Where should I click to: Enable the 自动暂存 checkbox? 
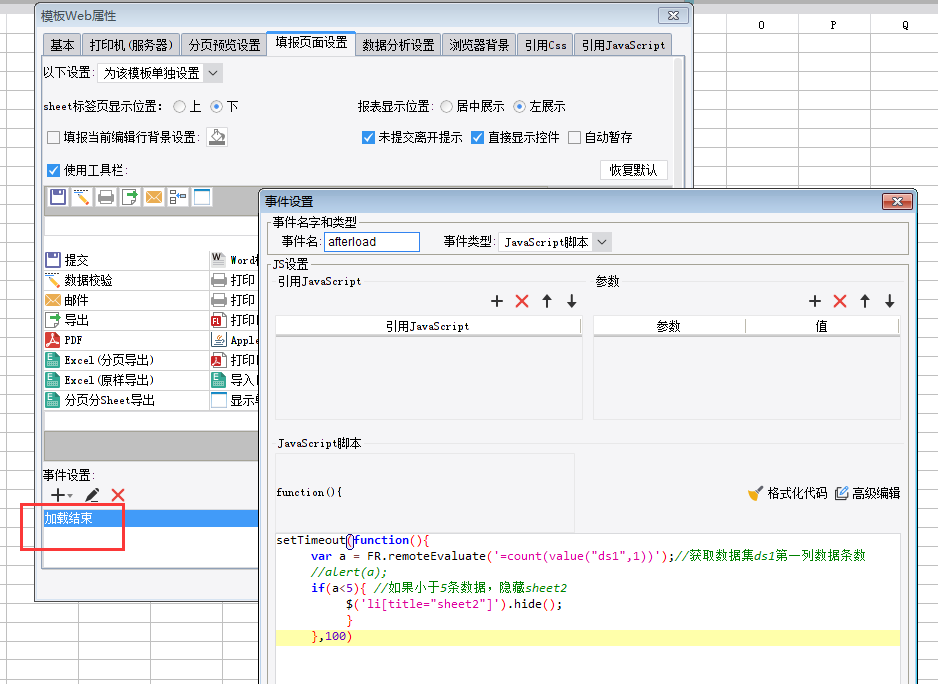(575, 138)
